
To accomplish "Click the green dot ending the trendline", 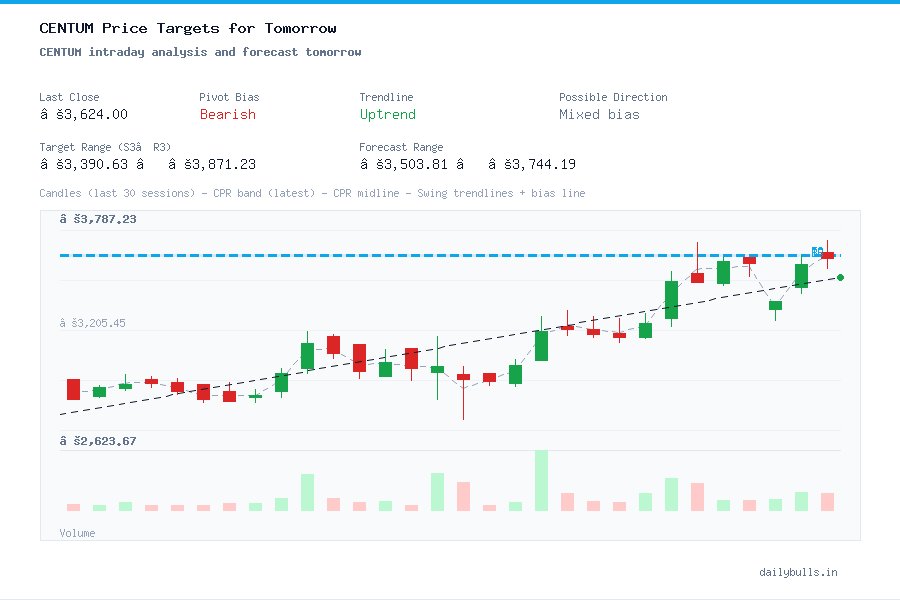I will coord(840,277).
